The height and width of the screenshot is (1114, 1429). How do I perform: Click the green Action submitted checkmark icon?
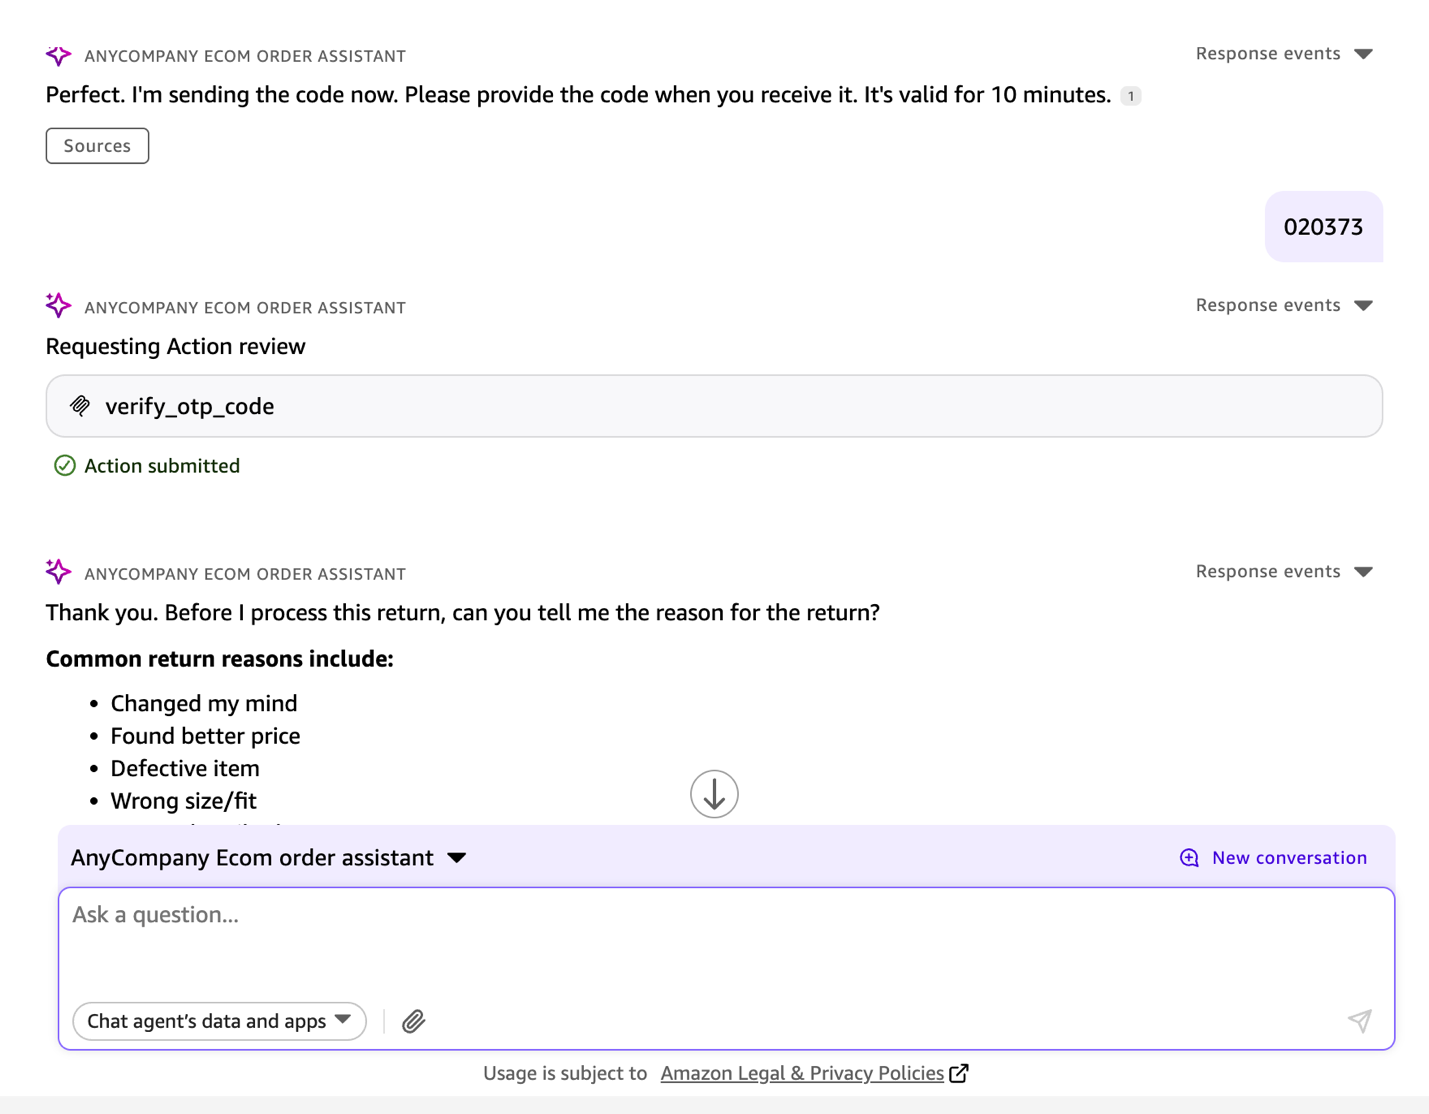[65, 466]
